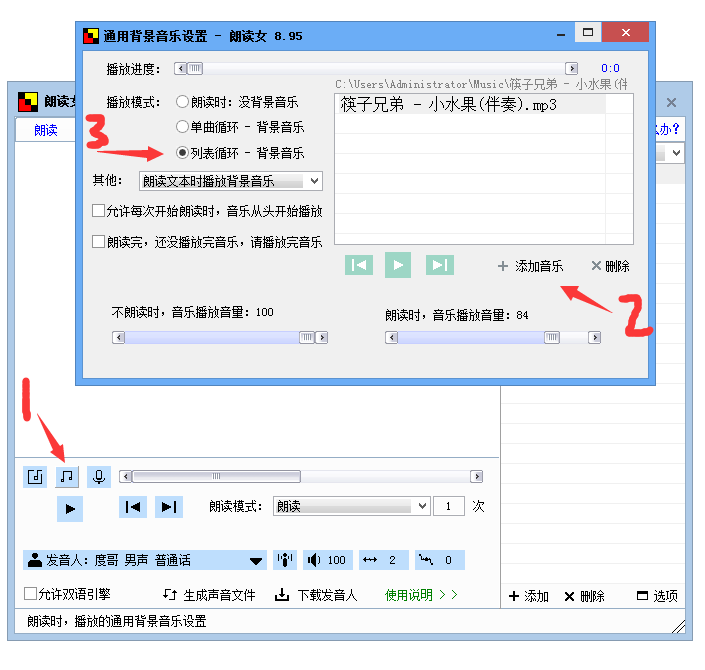The height and width of the screenshot is (670, 705).
Task: Open the 使用说明 link
Action: [x=421, y=595]
